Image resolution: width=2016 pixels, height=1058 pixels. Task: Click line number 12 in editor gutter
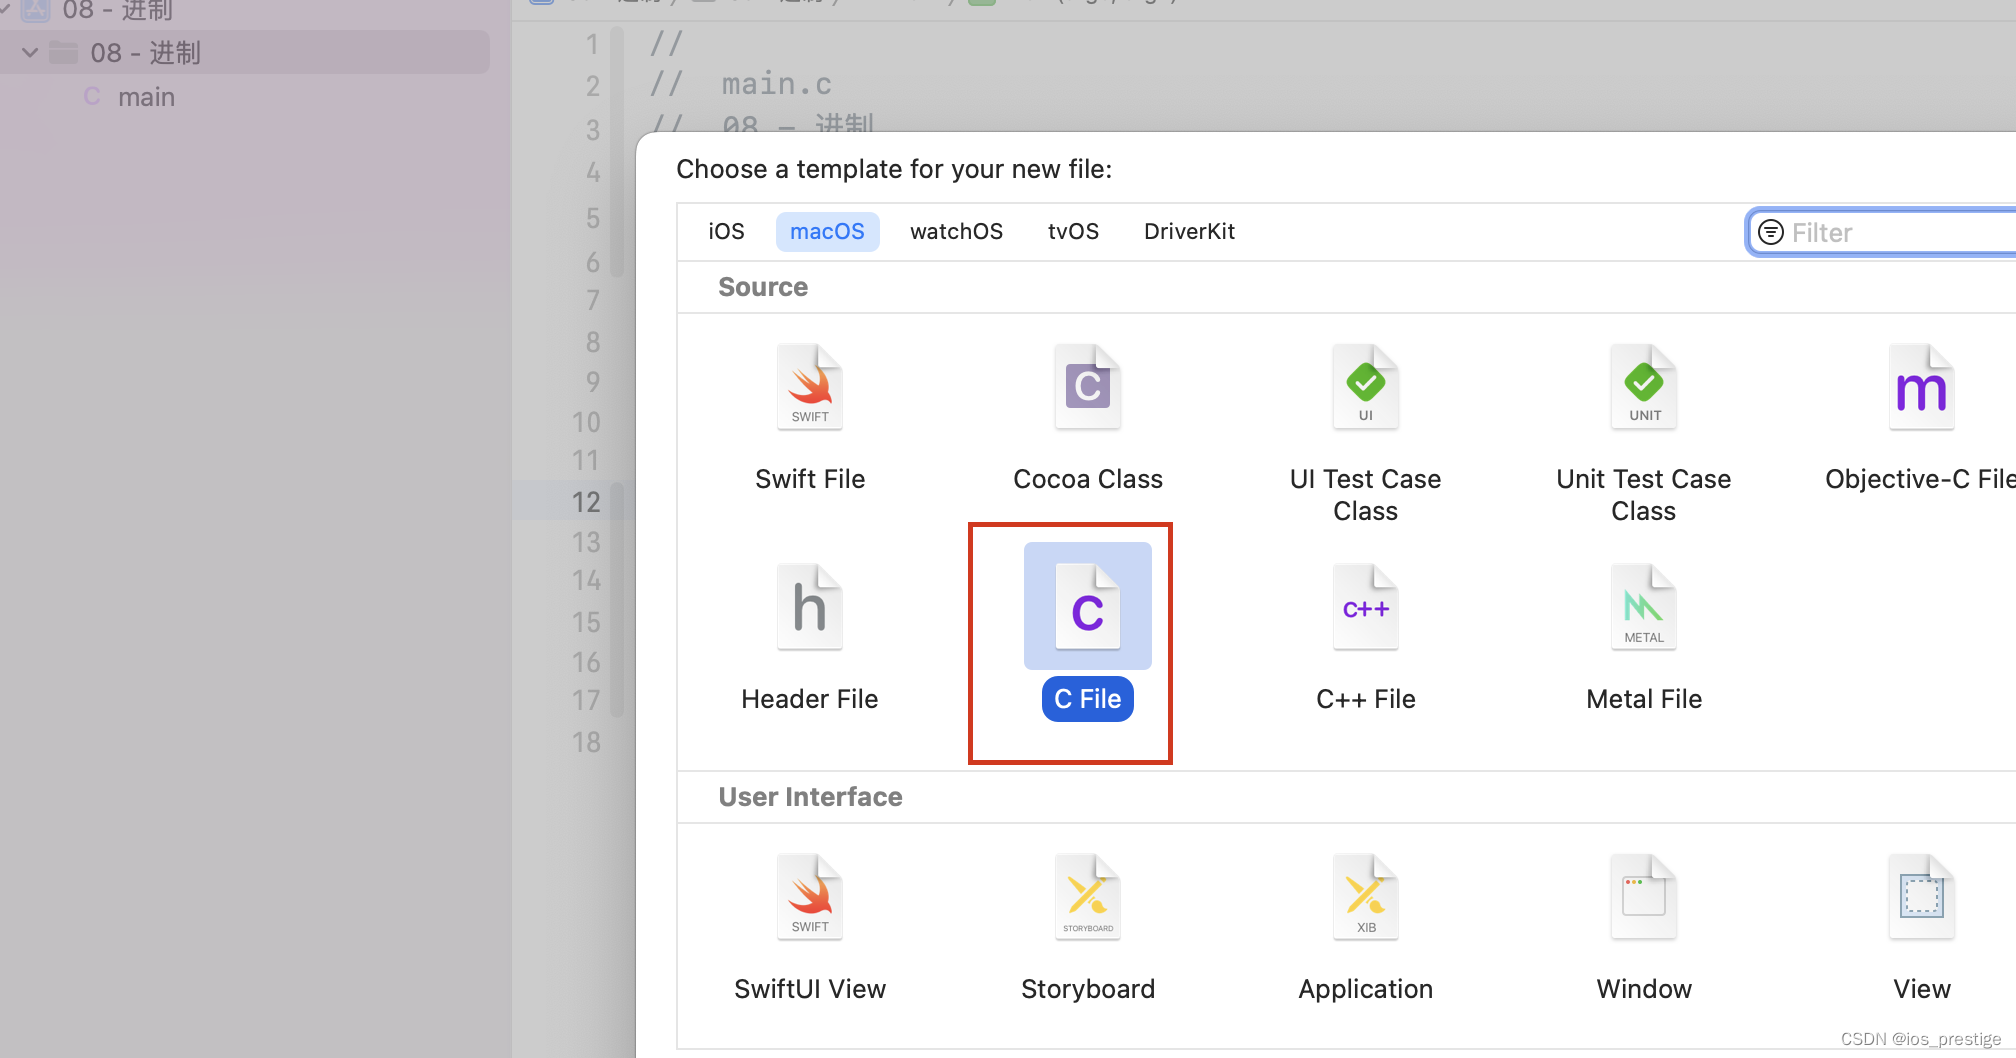[586, 502]
